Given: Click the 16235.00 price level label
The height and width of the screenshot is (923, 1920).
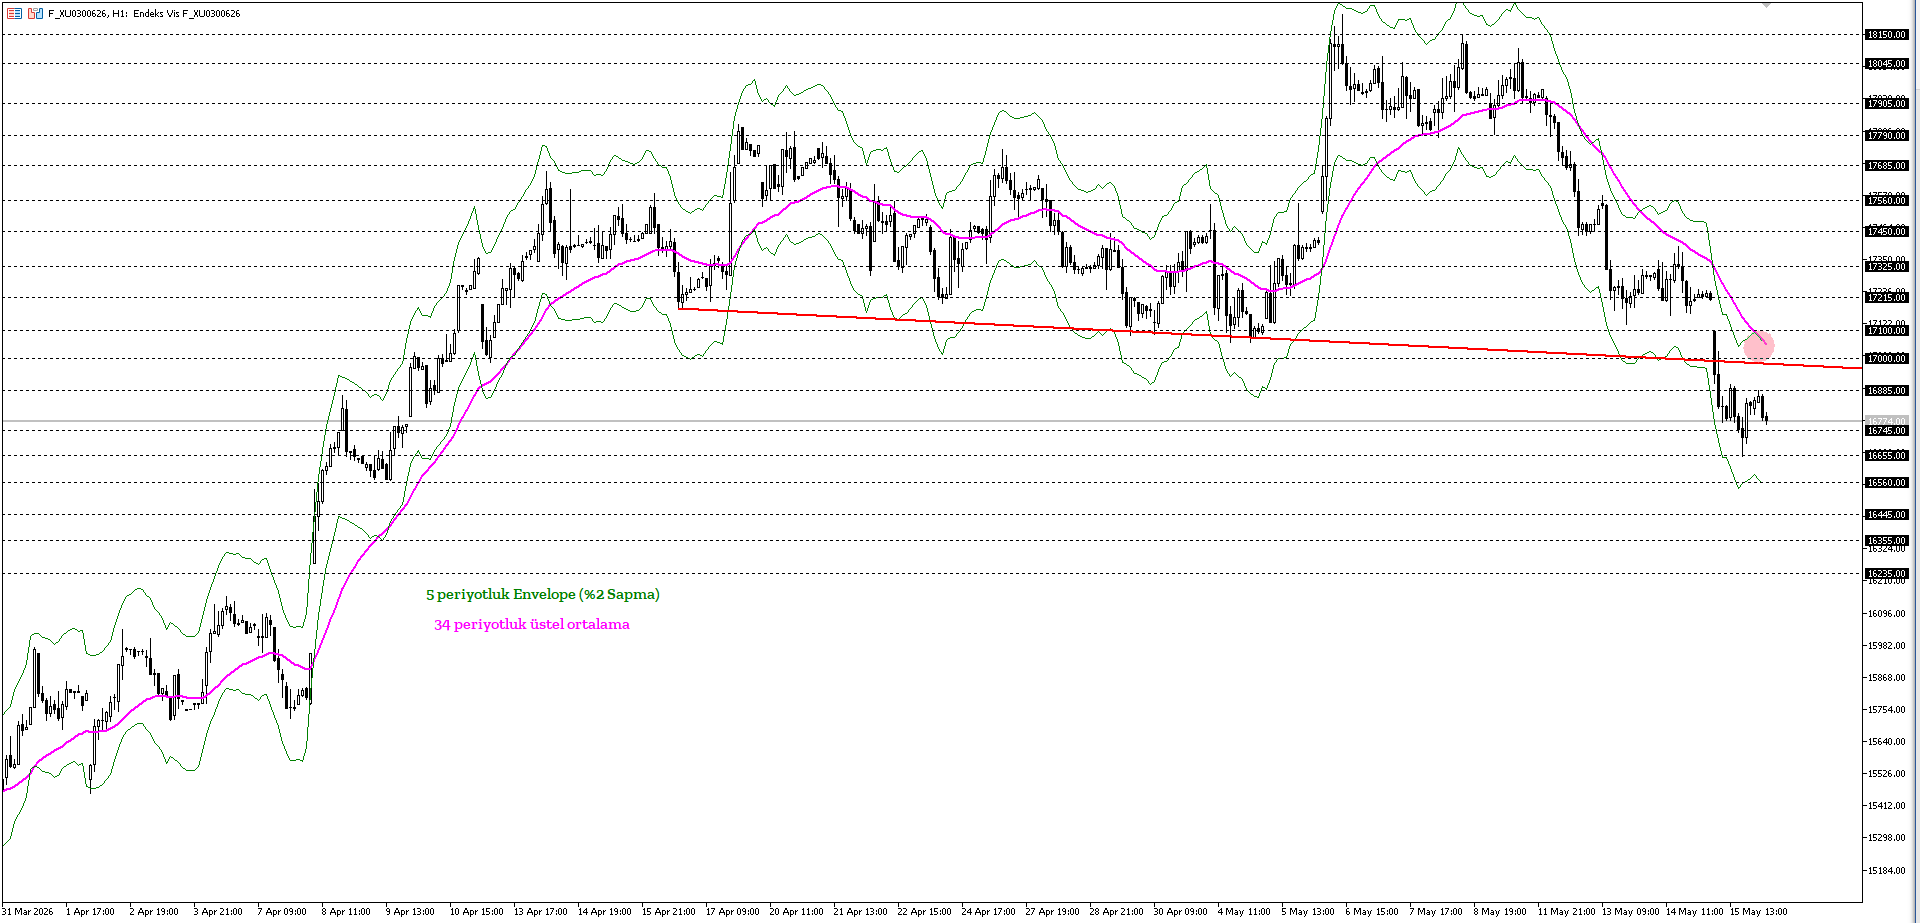Looking at the screenshot, I should pos(1887,574).
